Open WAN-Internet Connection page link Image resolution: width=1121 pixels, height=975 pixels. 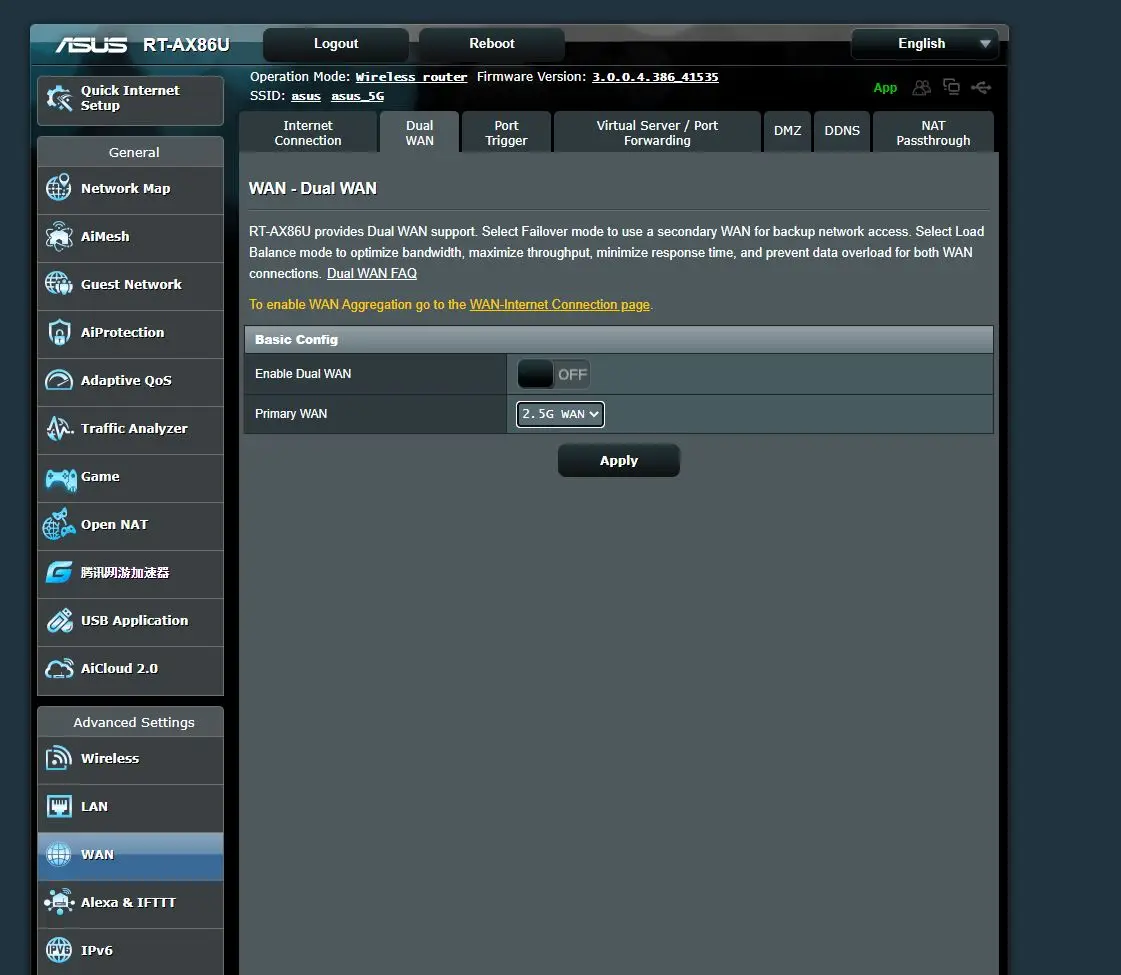coord(560,305)
